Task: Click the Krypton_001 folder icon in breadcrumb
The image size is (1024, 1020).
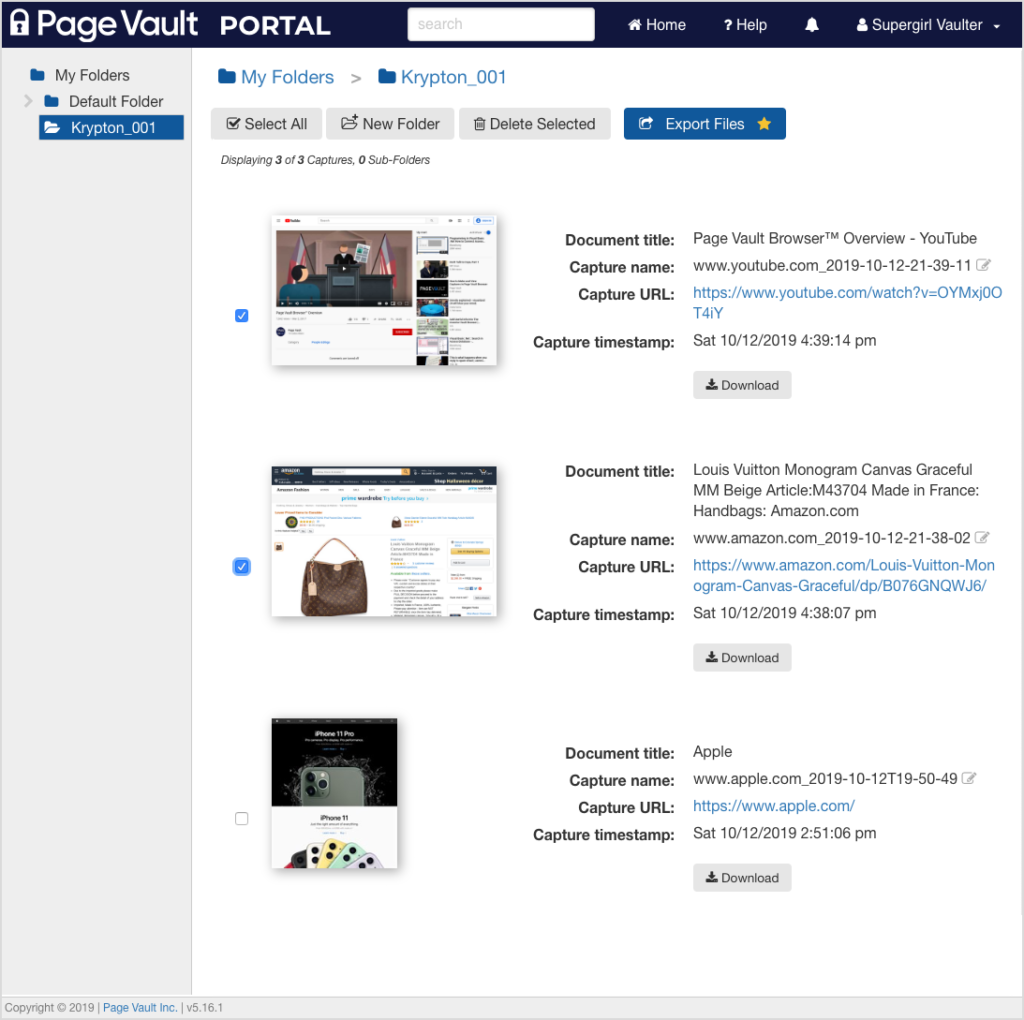Action: pos(387,76)
